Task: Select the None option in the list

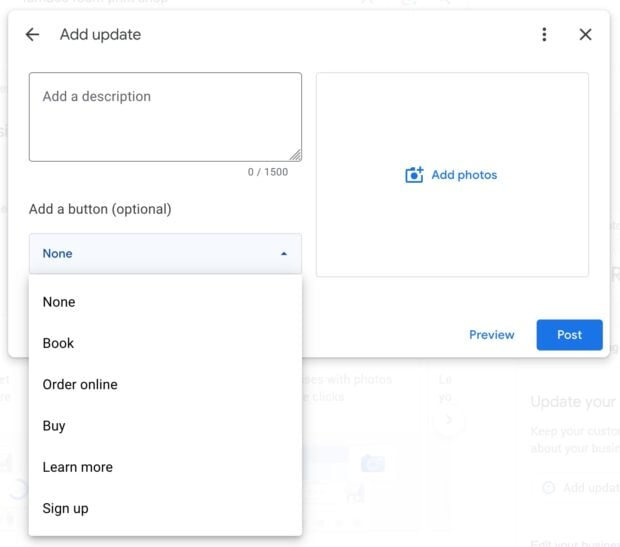Action: coord(59,302)
